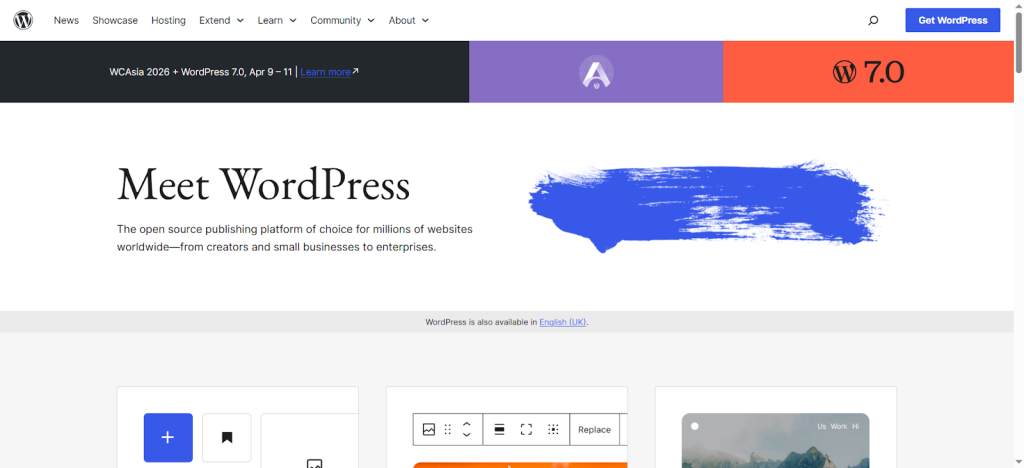Click the scrollbar up arrow
The width and height of the screenshot is (1024, 468).
1019,5
